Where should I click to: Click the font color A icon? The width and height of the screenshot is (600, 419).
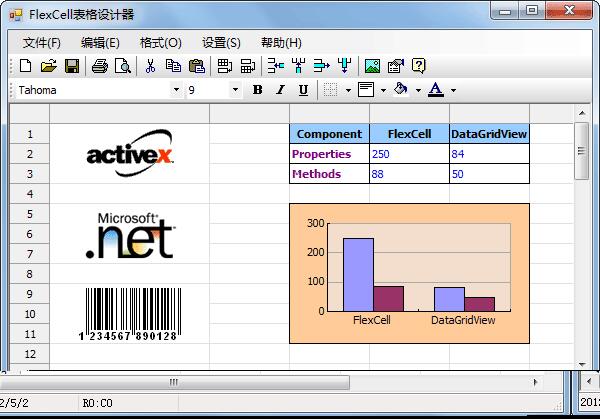pos(435,90)
